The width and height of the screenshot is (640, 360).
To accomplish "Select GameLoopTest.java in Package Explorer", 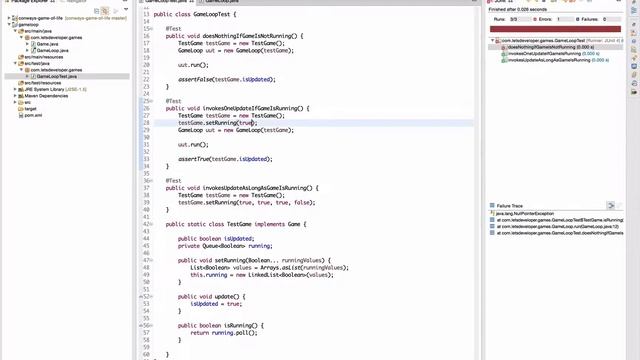I will (x=56, y=76).
